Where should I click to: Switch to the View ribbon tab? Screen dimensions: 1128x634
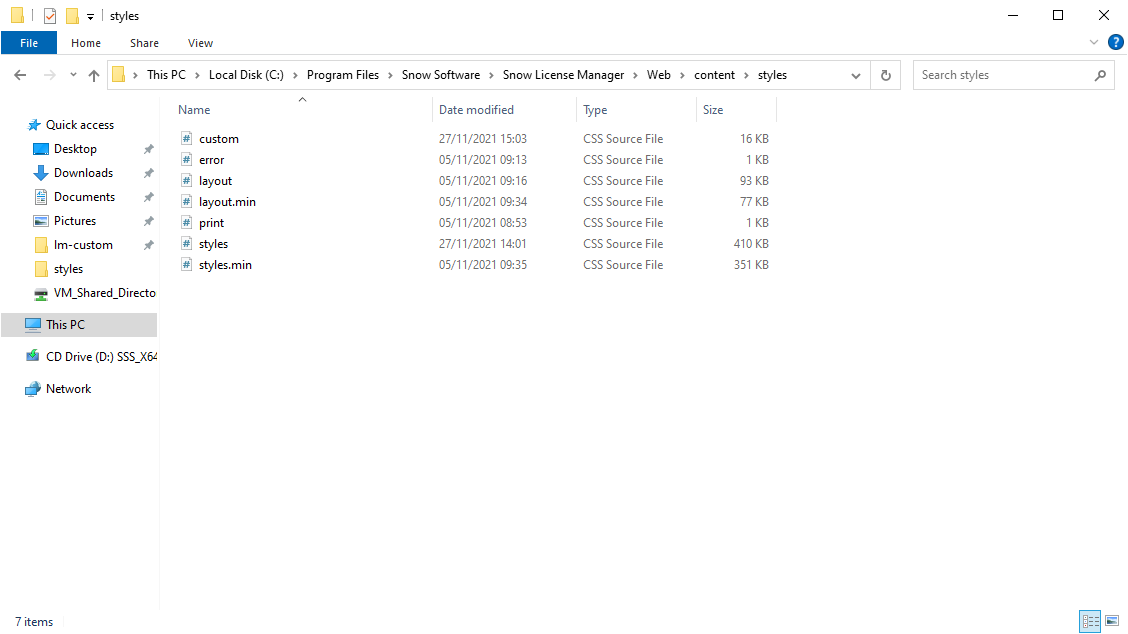200,43
